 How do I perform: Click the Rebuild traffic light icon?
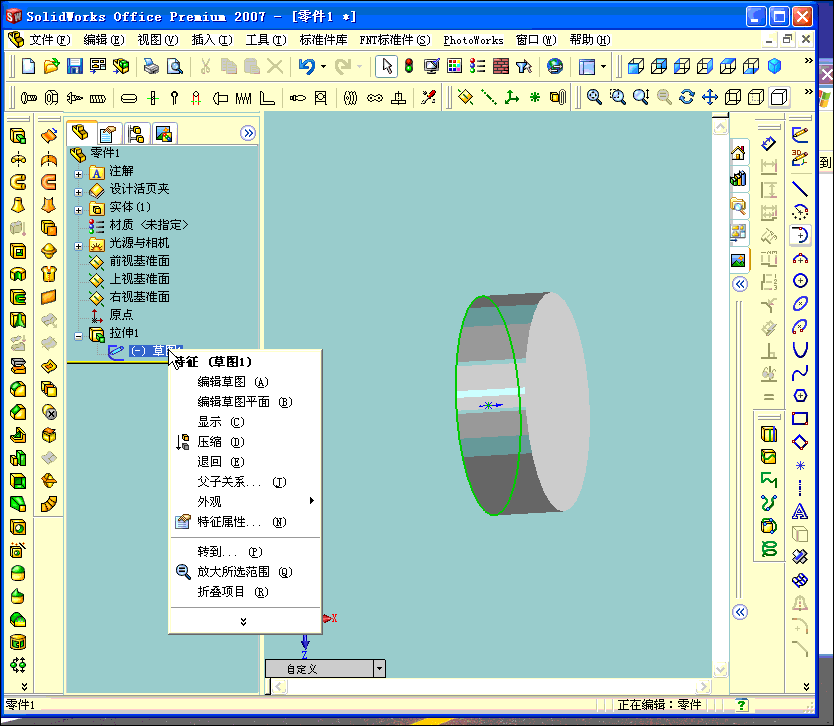(408, 66)
